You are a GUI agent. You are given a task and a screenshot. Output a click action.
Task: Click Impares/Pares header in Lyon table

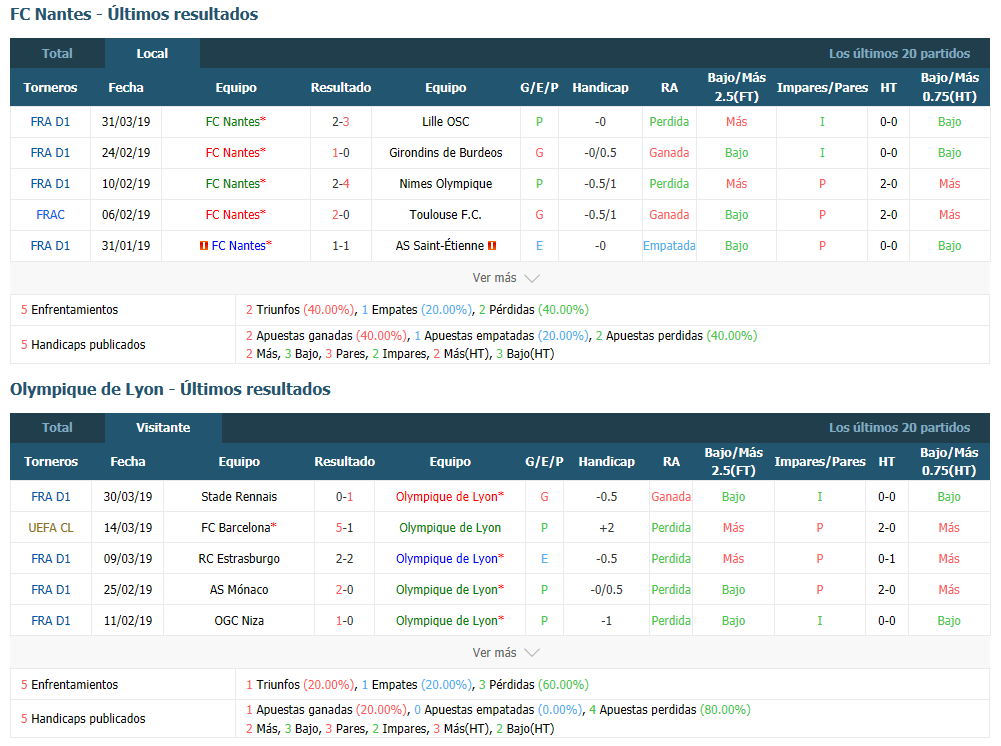(x=820, y=461)
